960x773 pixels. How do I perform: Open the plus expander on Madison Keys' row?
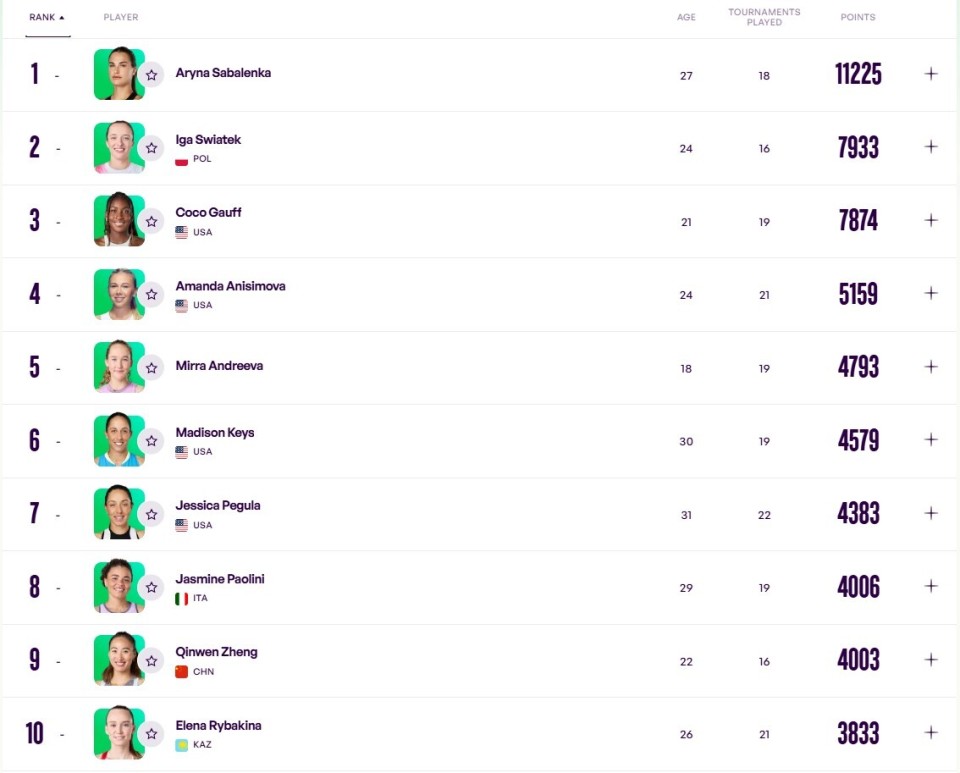coord(931,440)
